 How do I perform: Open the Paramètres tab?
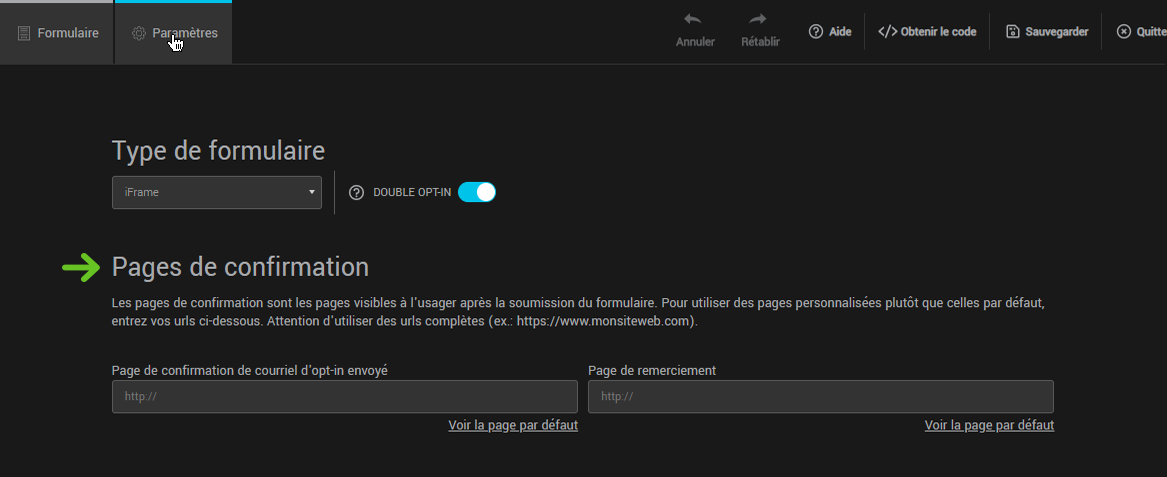(175, 33)
